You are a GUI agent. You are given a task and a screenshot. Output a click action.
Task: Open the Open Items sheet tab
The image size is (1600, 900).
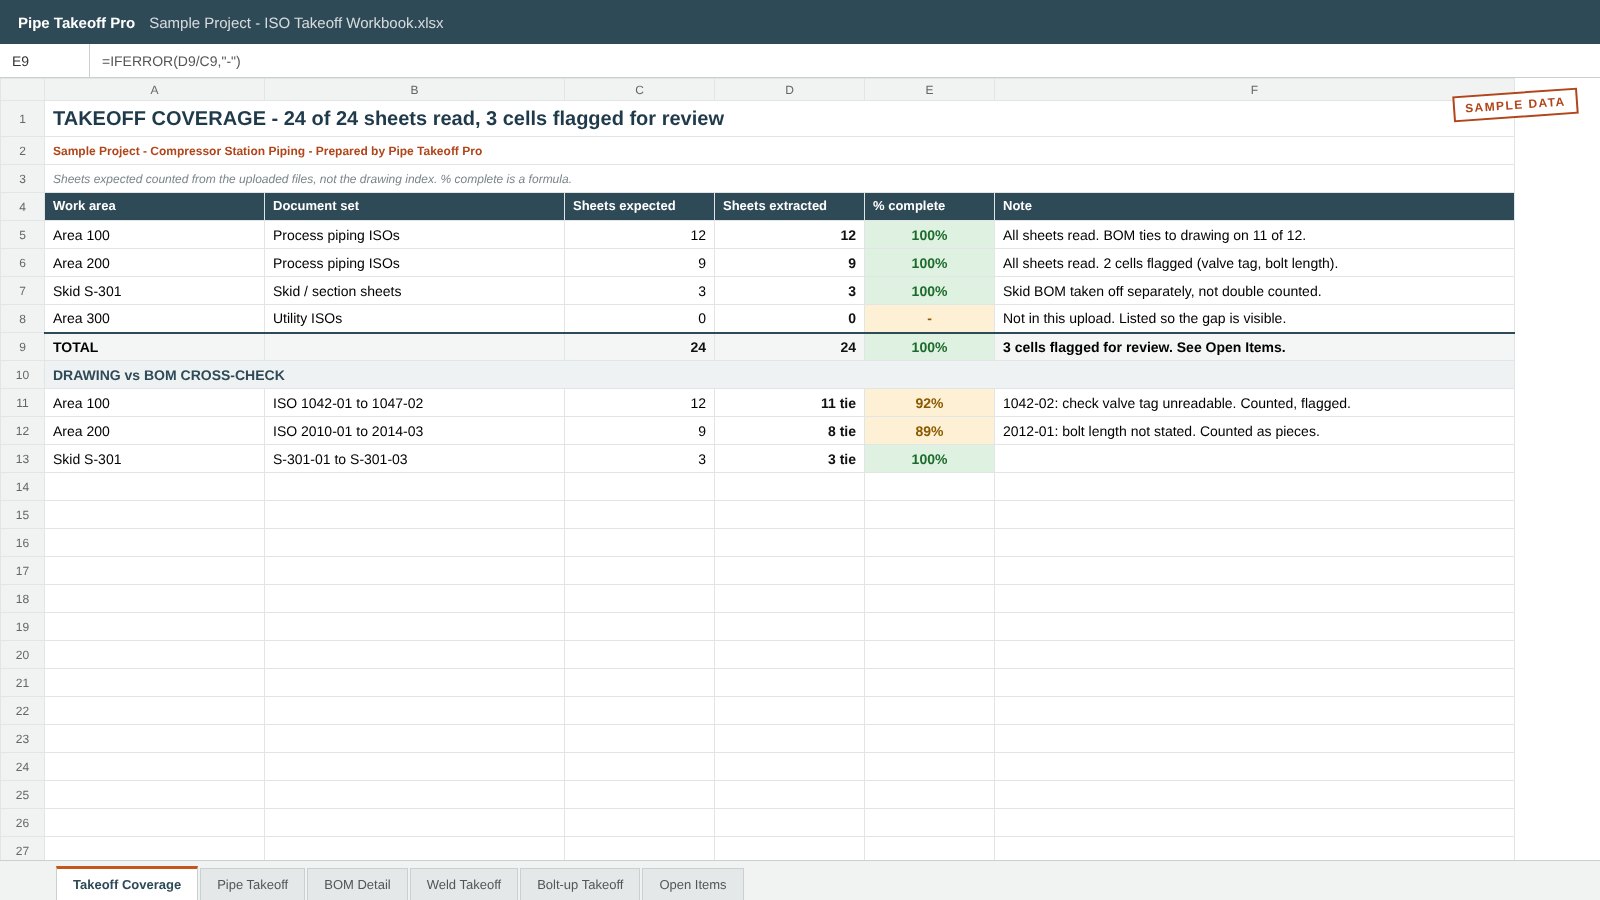click(692, 884)
